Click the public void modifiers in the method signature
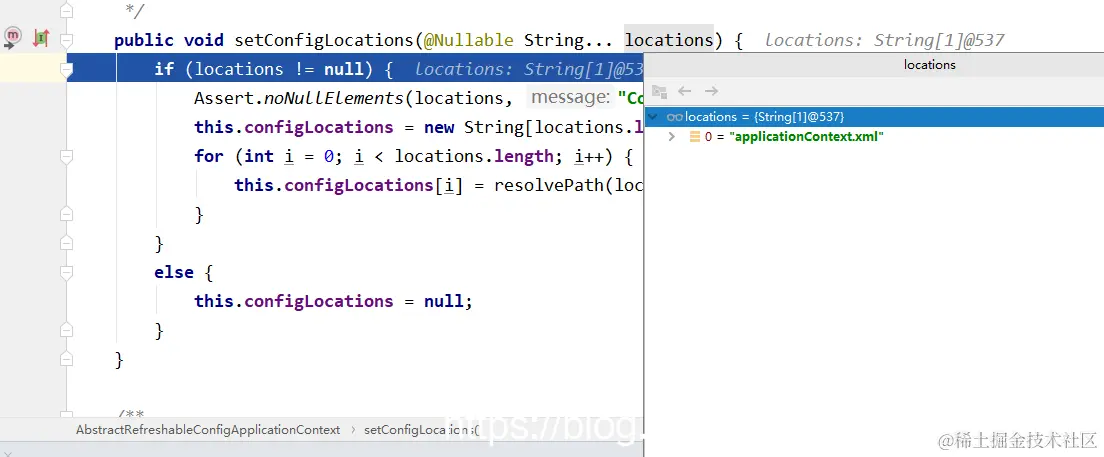The width and height of the screenshot is (1104, 457). [169, 40]
